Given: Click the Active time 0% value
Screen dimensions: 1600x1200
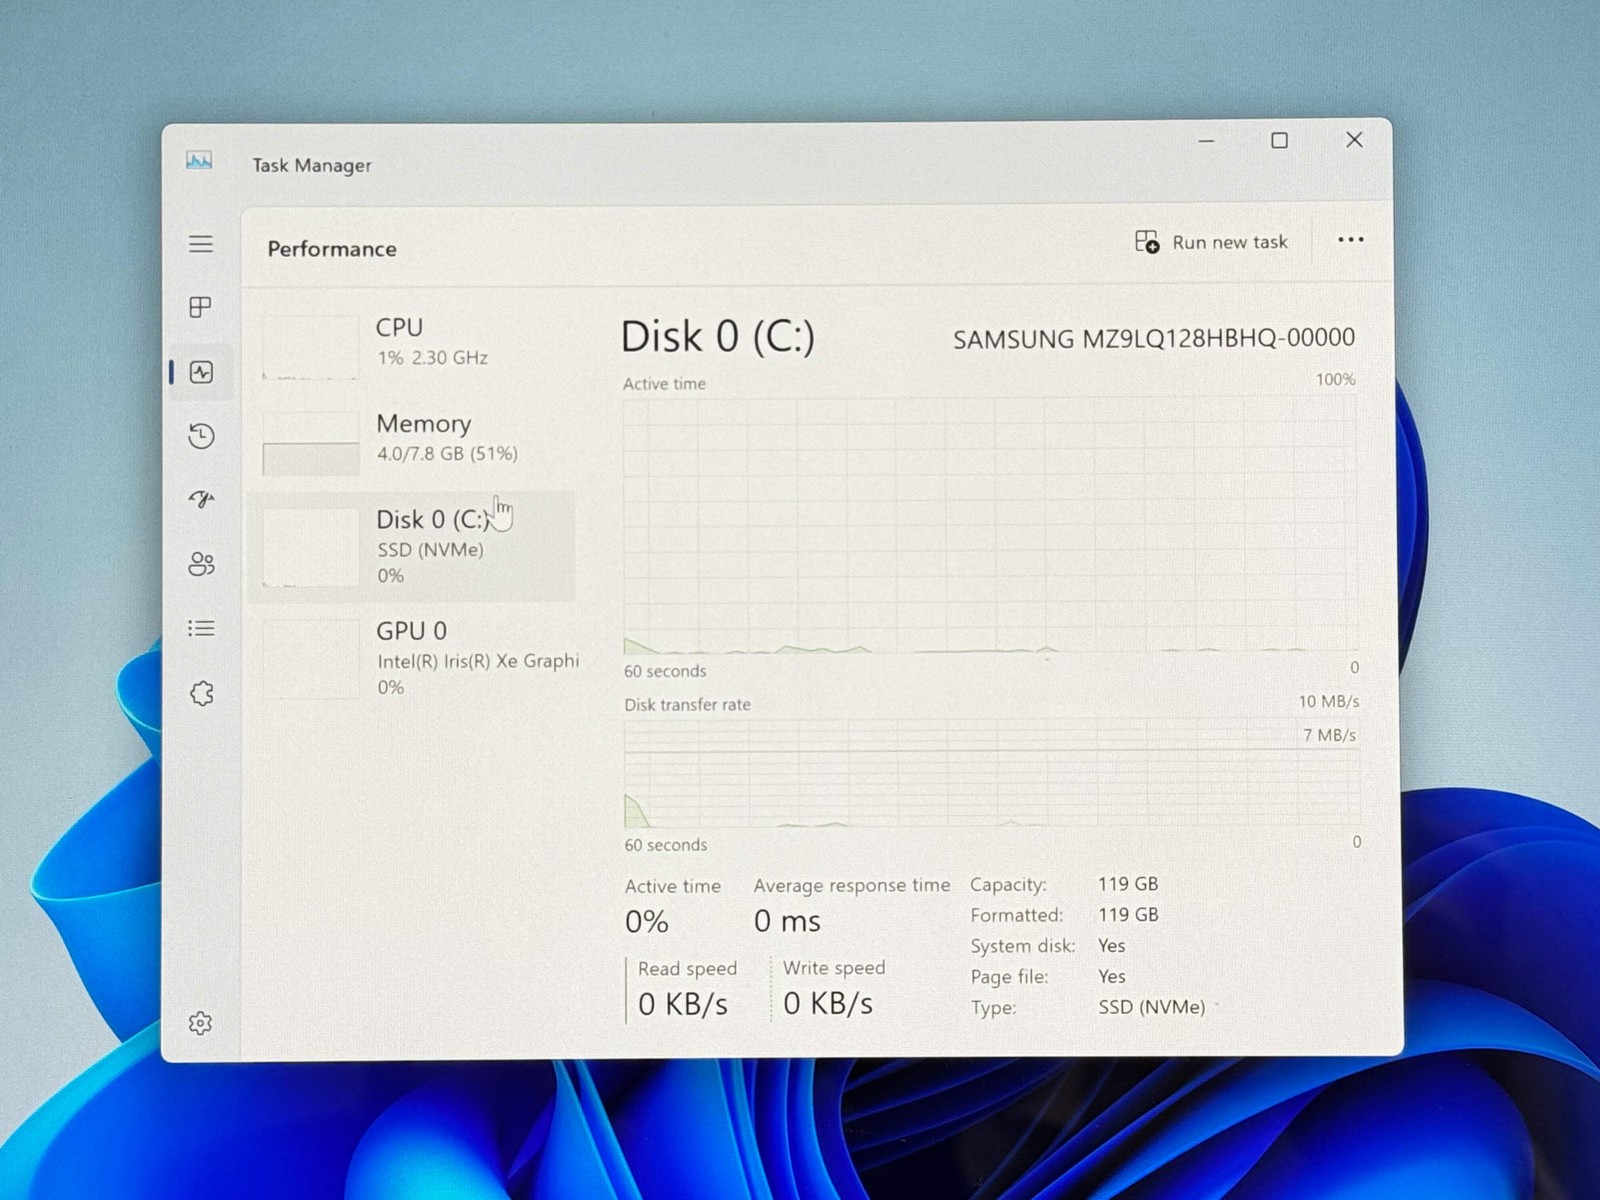Looking at the screenshot, I should coord(647,921).
